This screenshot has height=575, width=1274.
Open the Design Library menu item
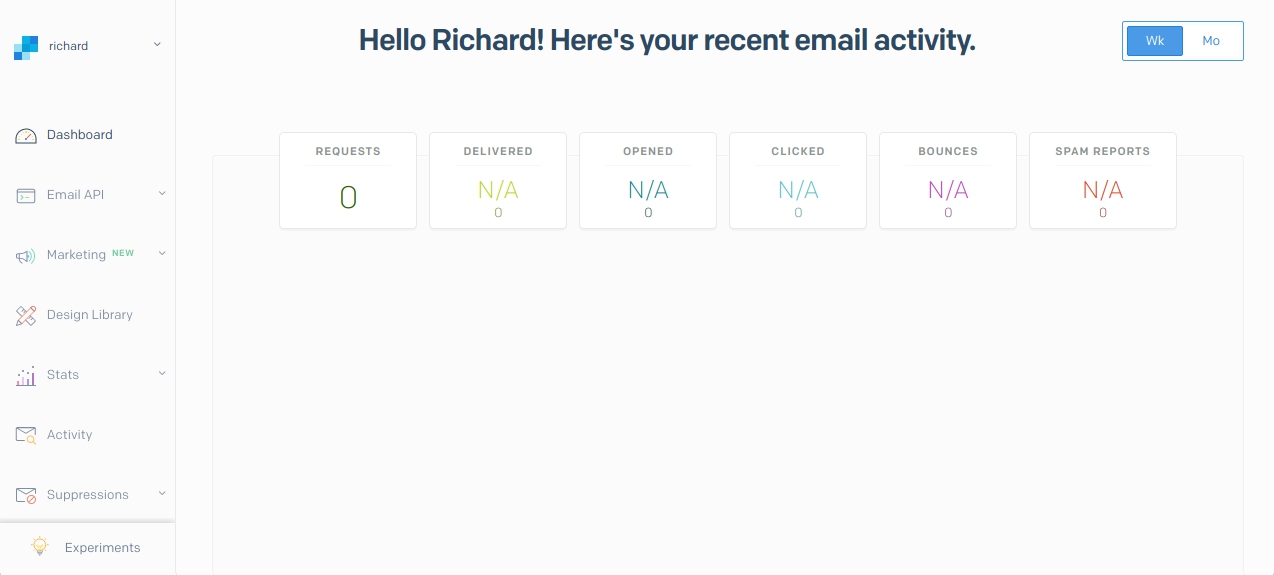[90, 315]
